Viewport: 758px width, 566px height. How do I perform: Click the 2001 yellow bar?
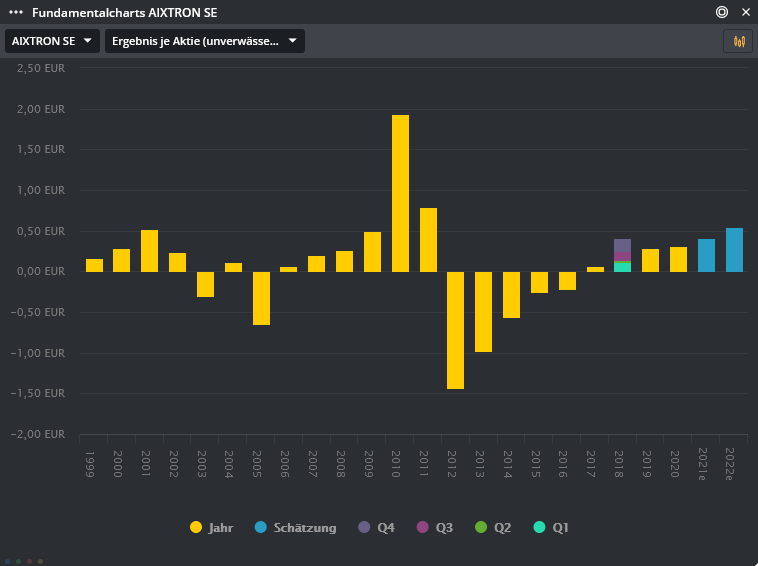point(149,251)
